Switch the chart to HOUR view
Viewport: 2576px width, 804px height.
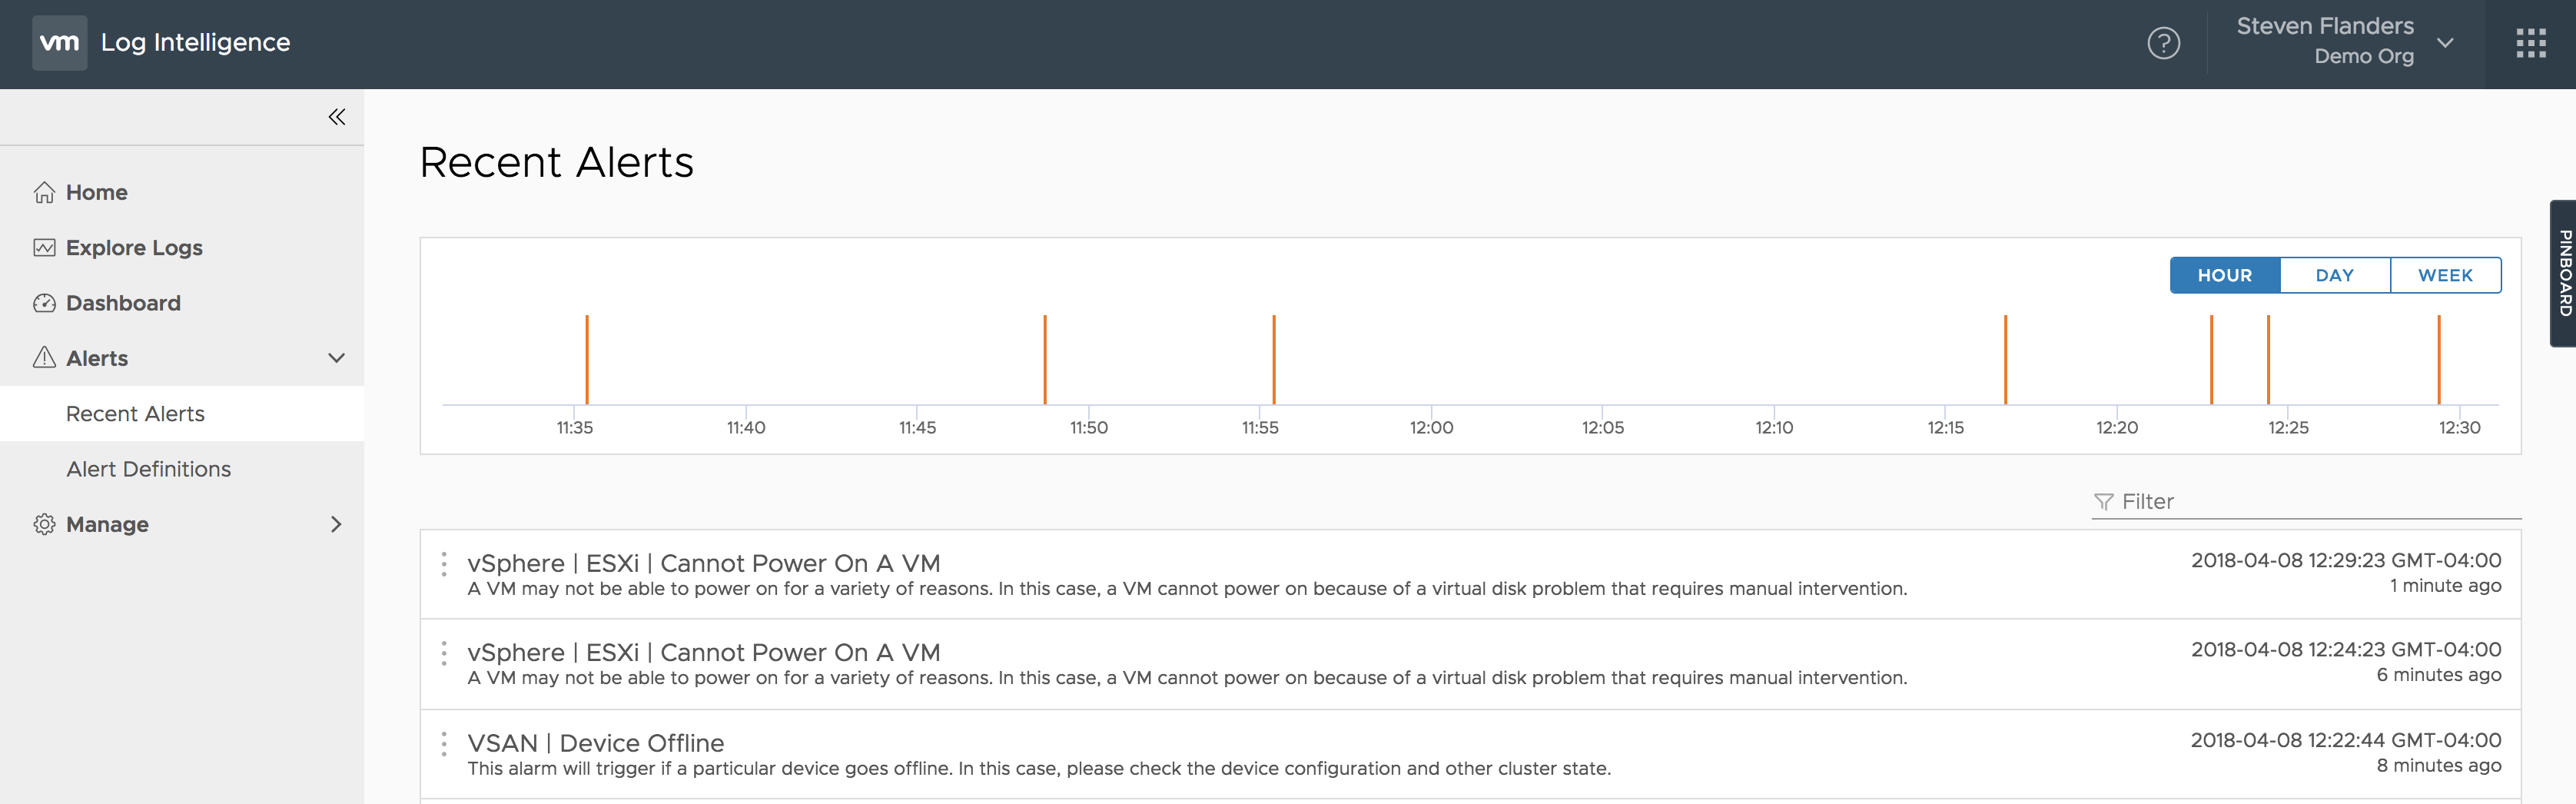(2224, 275)
